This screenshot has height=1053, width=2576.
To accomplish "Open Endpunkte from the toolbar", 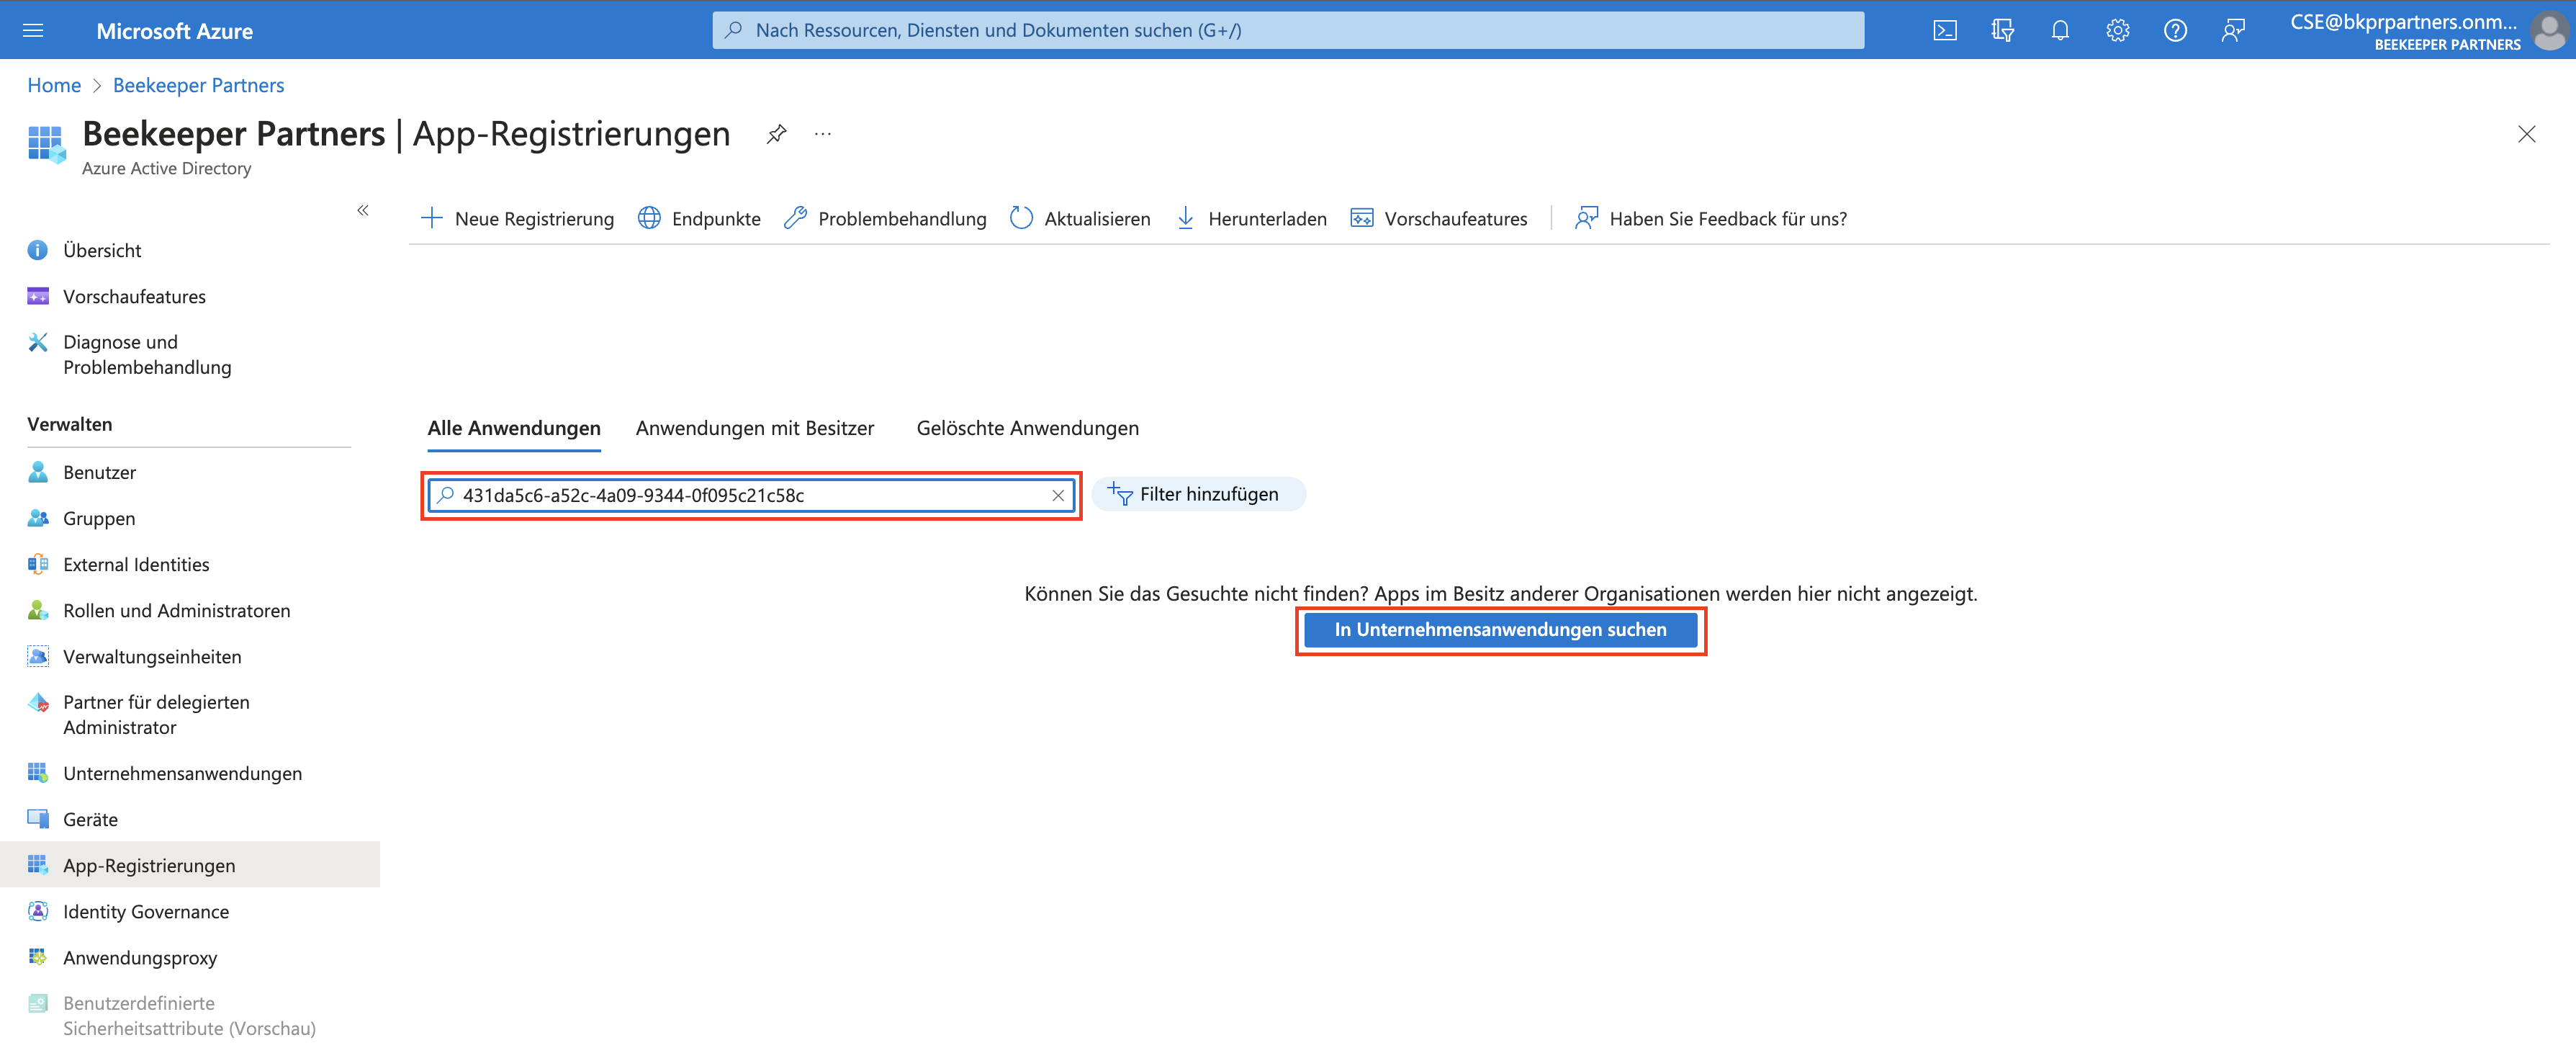I will [699, 218].
